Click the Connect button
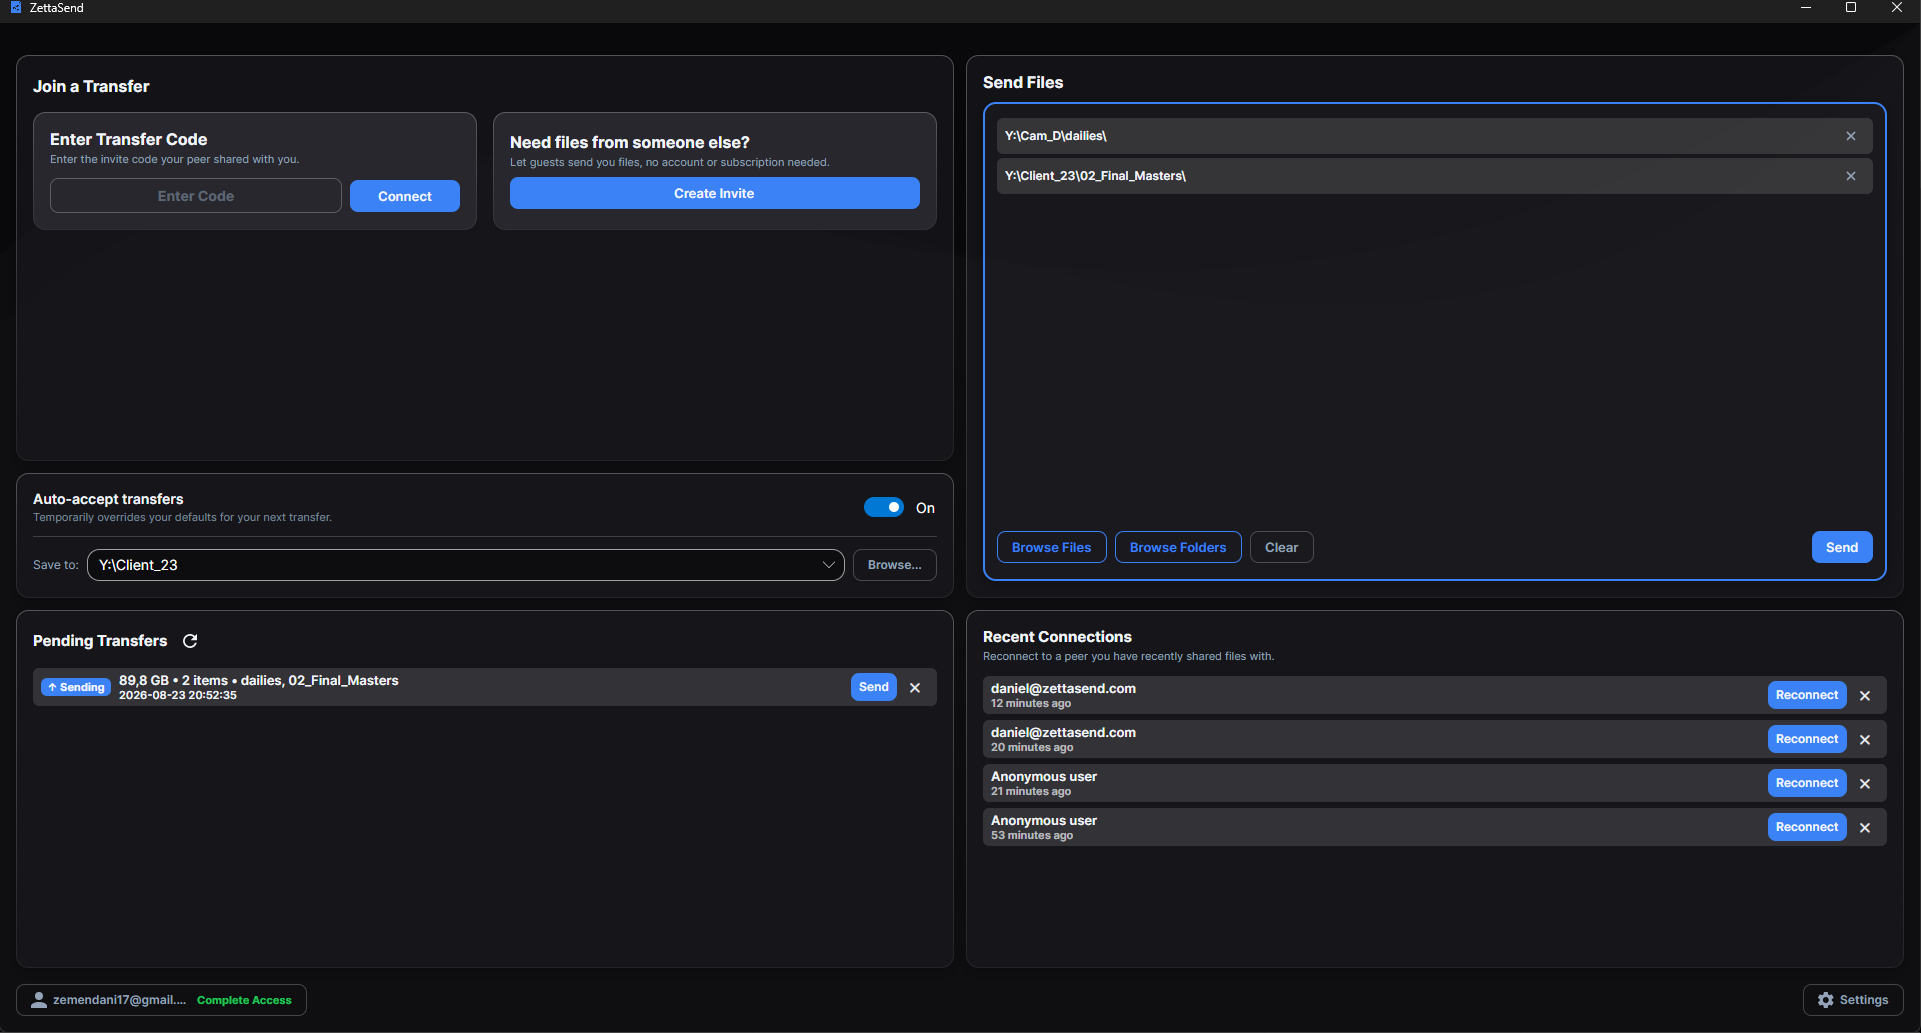The image size is (1921, 1033). click(x=405, y=196)
